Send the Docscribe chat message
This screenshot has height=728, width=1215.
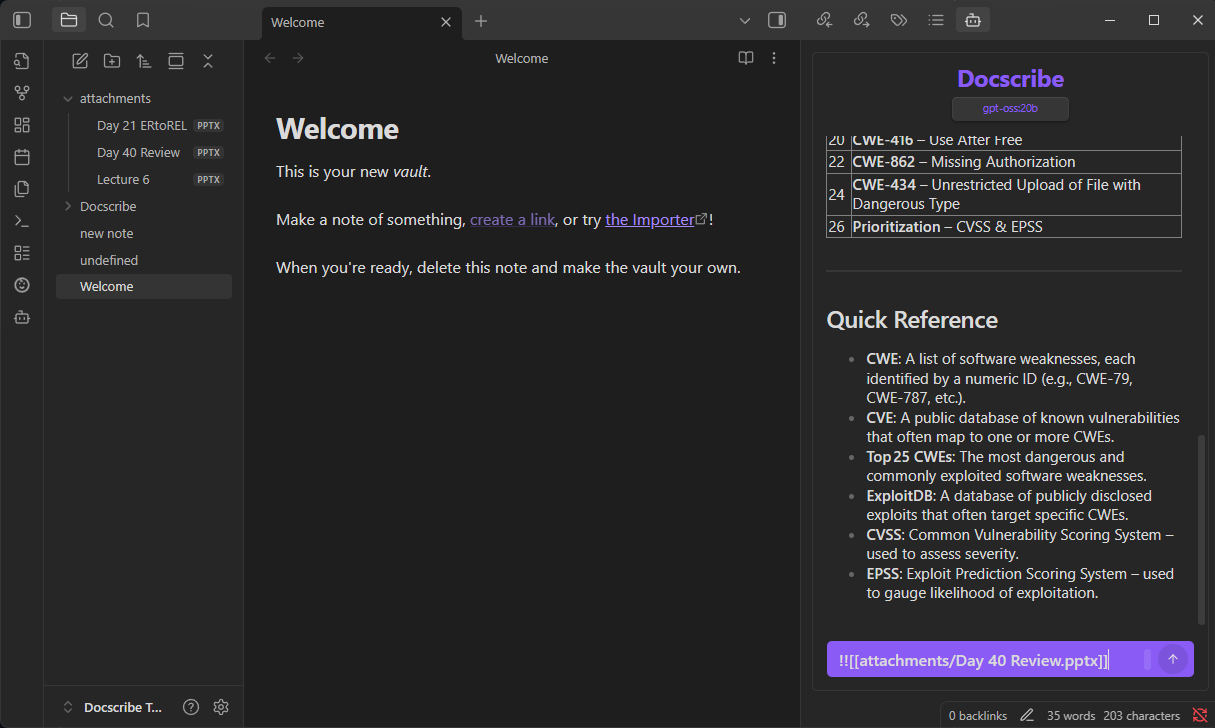tap(1173, 659)
